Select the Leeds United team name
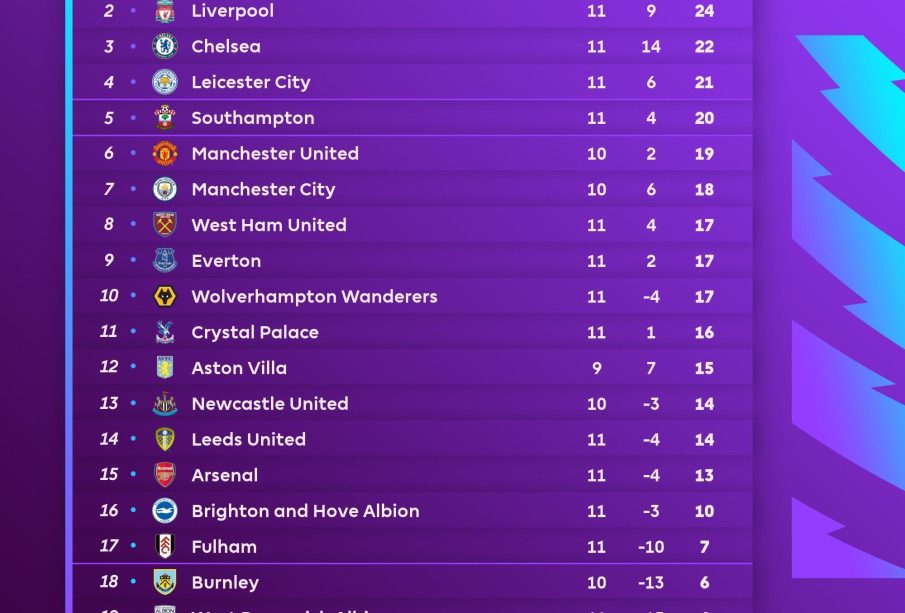 click(x=249, y=439)
